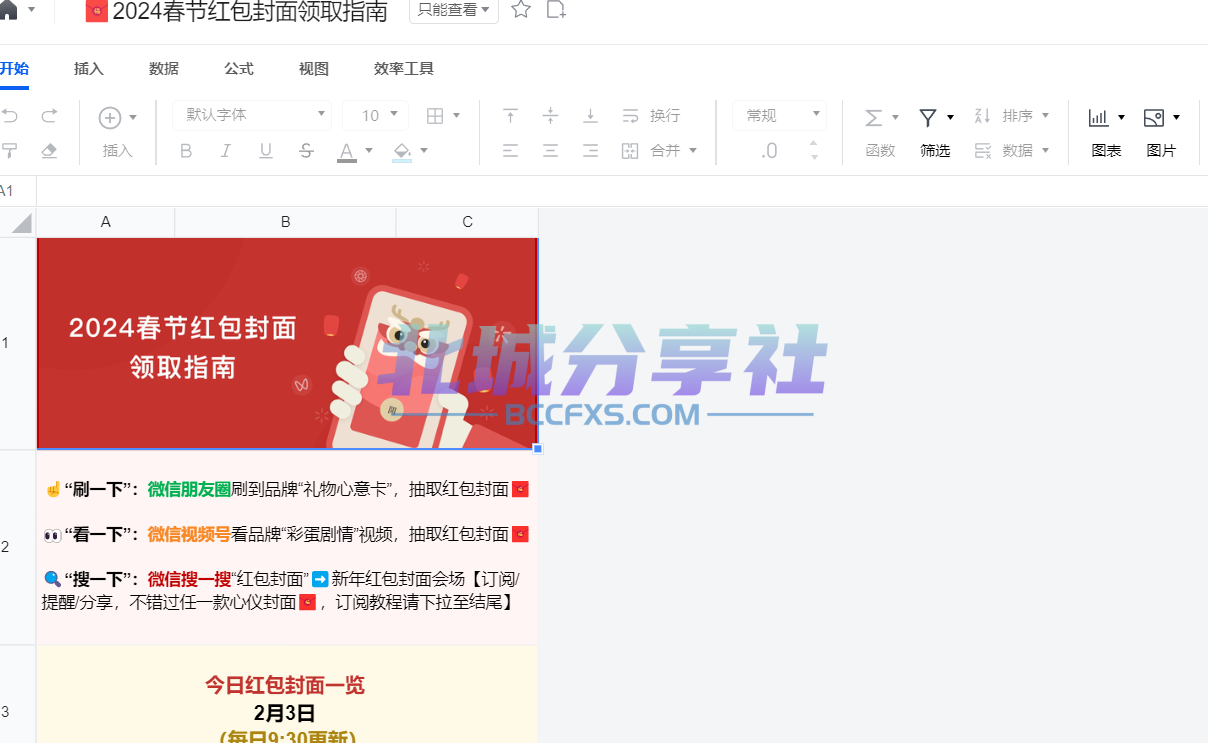This screenshot has height=743, width=1208.
Task: Click the Σ 函数 sum icon
Action: (x=873, y=118)
